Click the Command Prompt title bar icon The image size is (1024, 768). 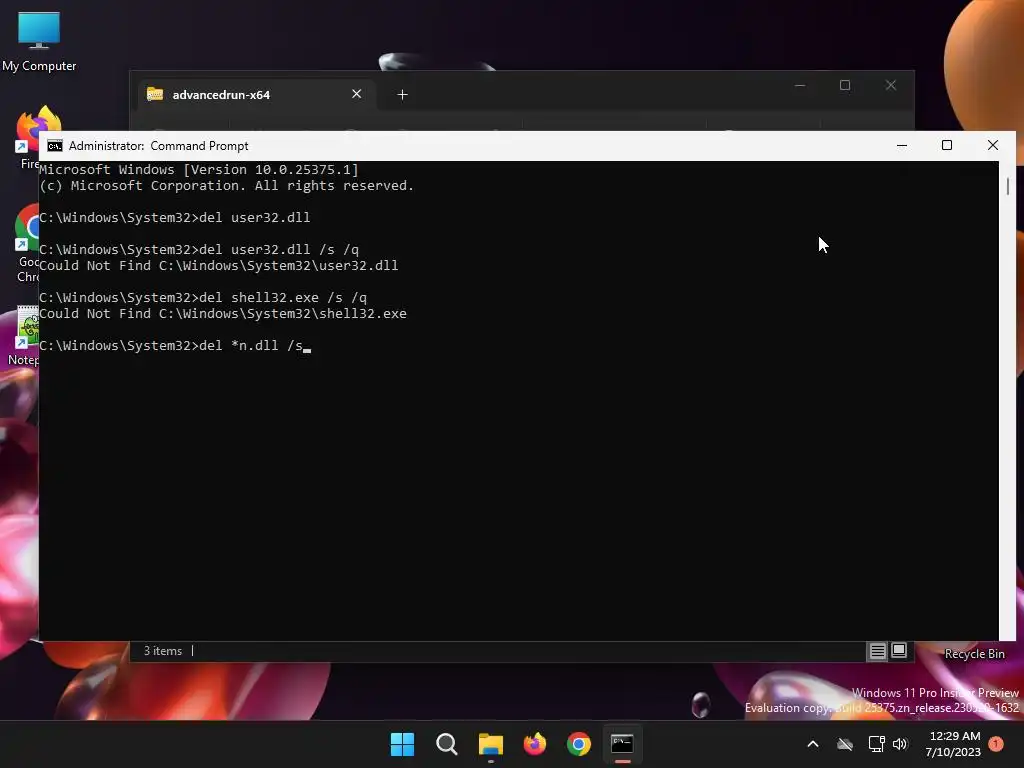tap(55, 146)
